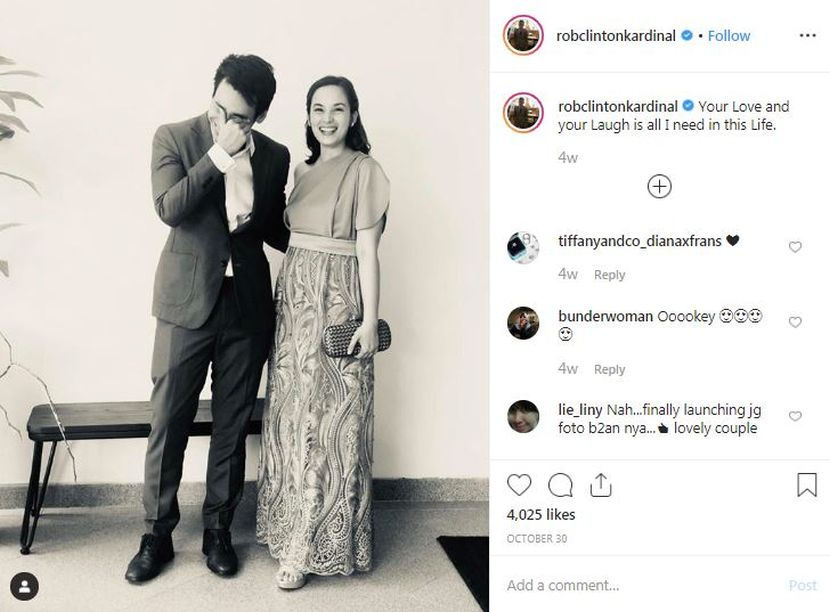Like lie_liny's comment
Viewport: 830px width, 612px height.
tap(795, 416)
